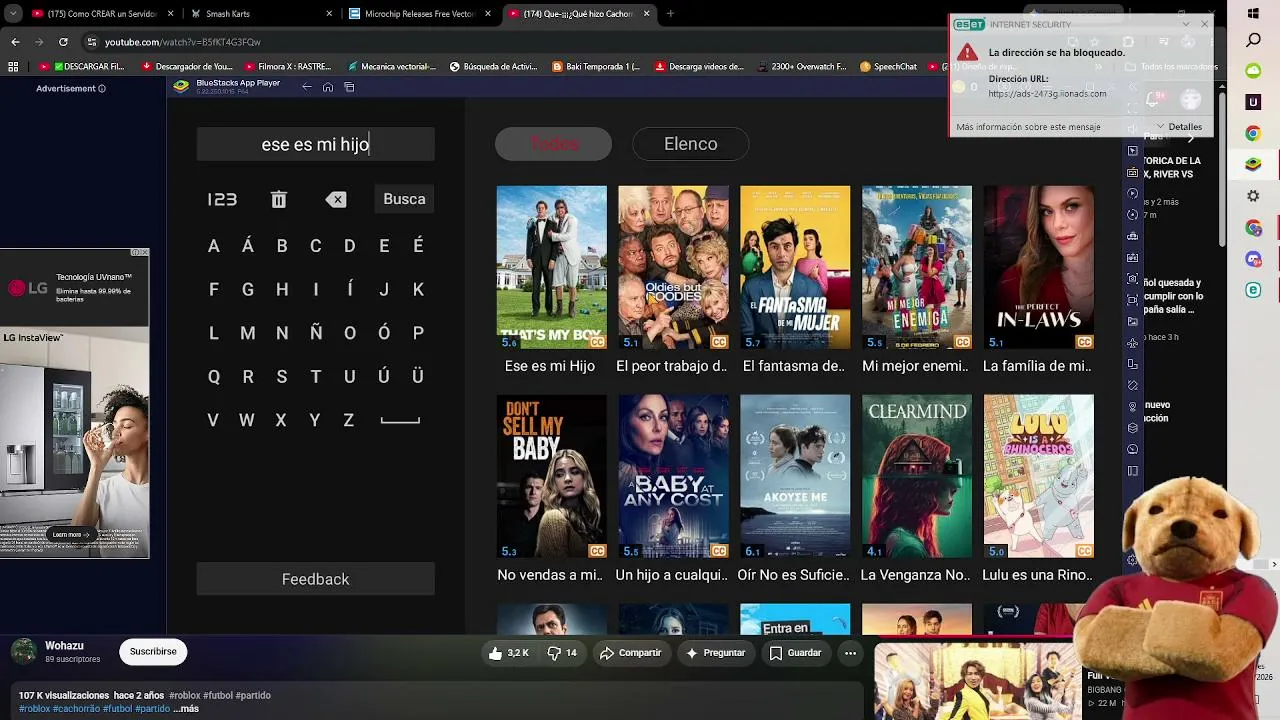Open the SpeechChat bookmark

(x=887, y=67)
